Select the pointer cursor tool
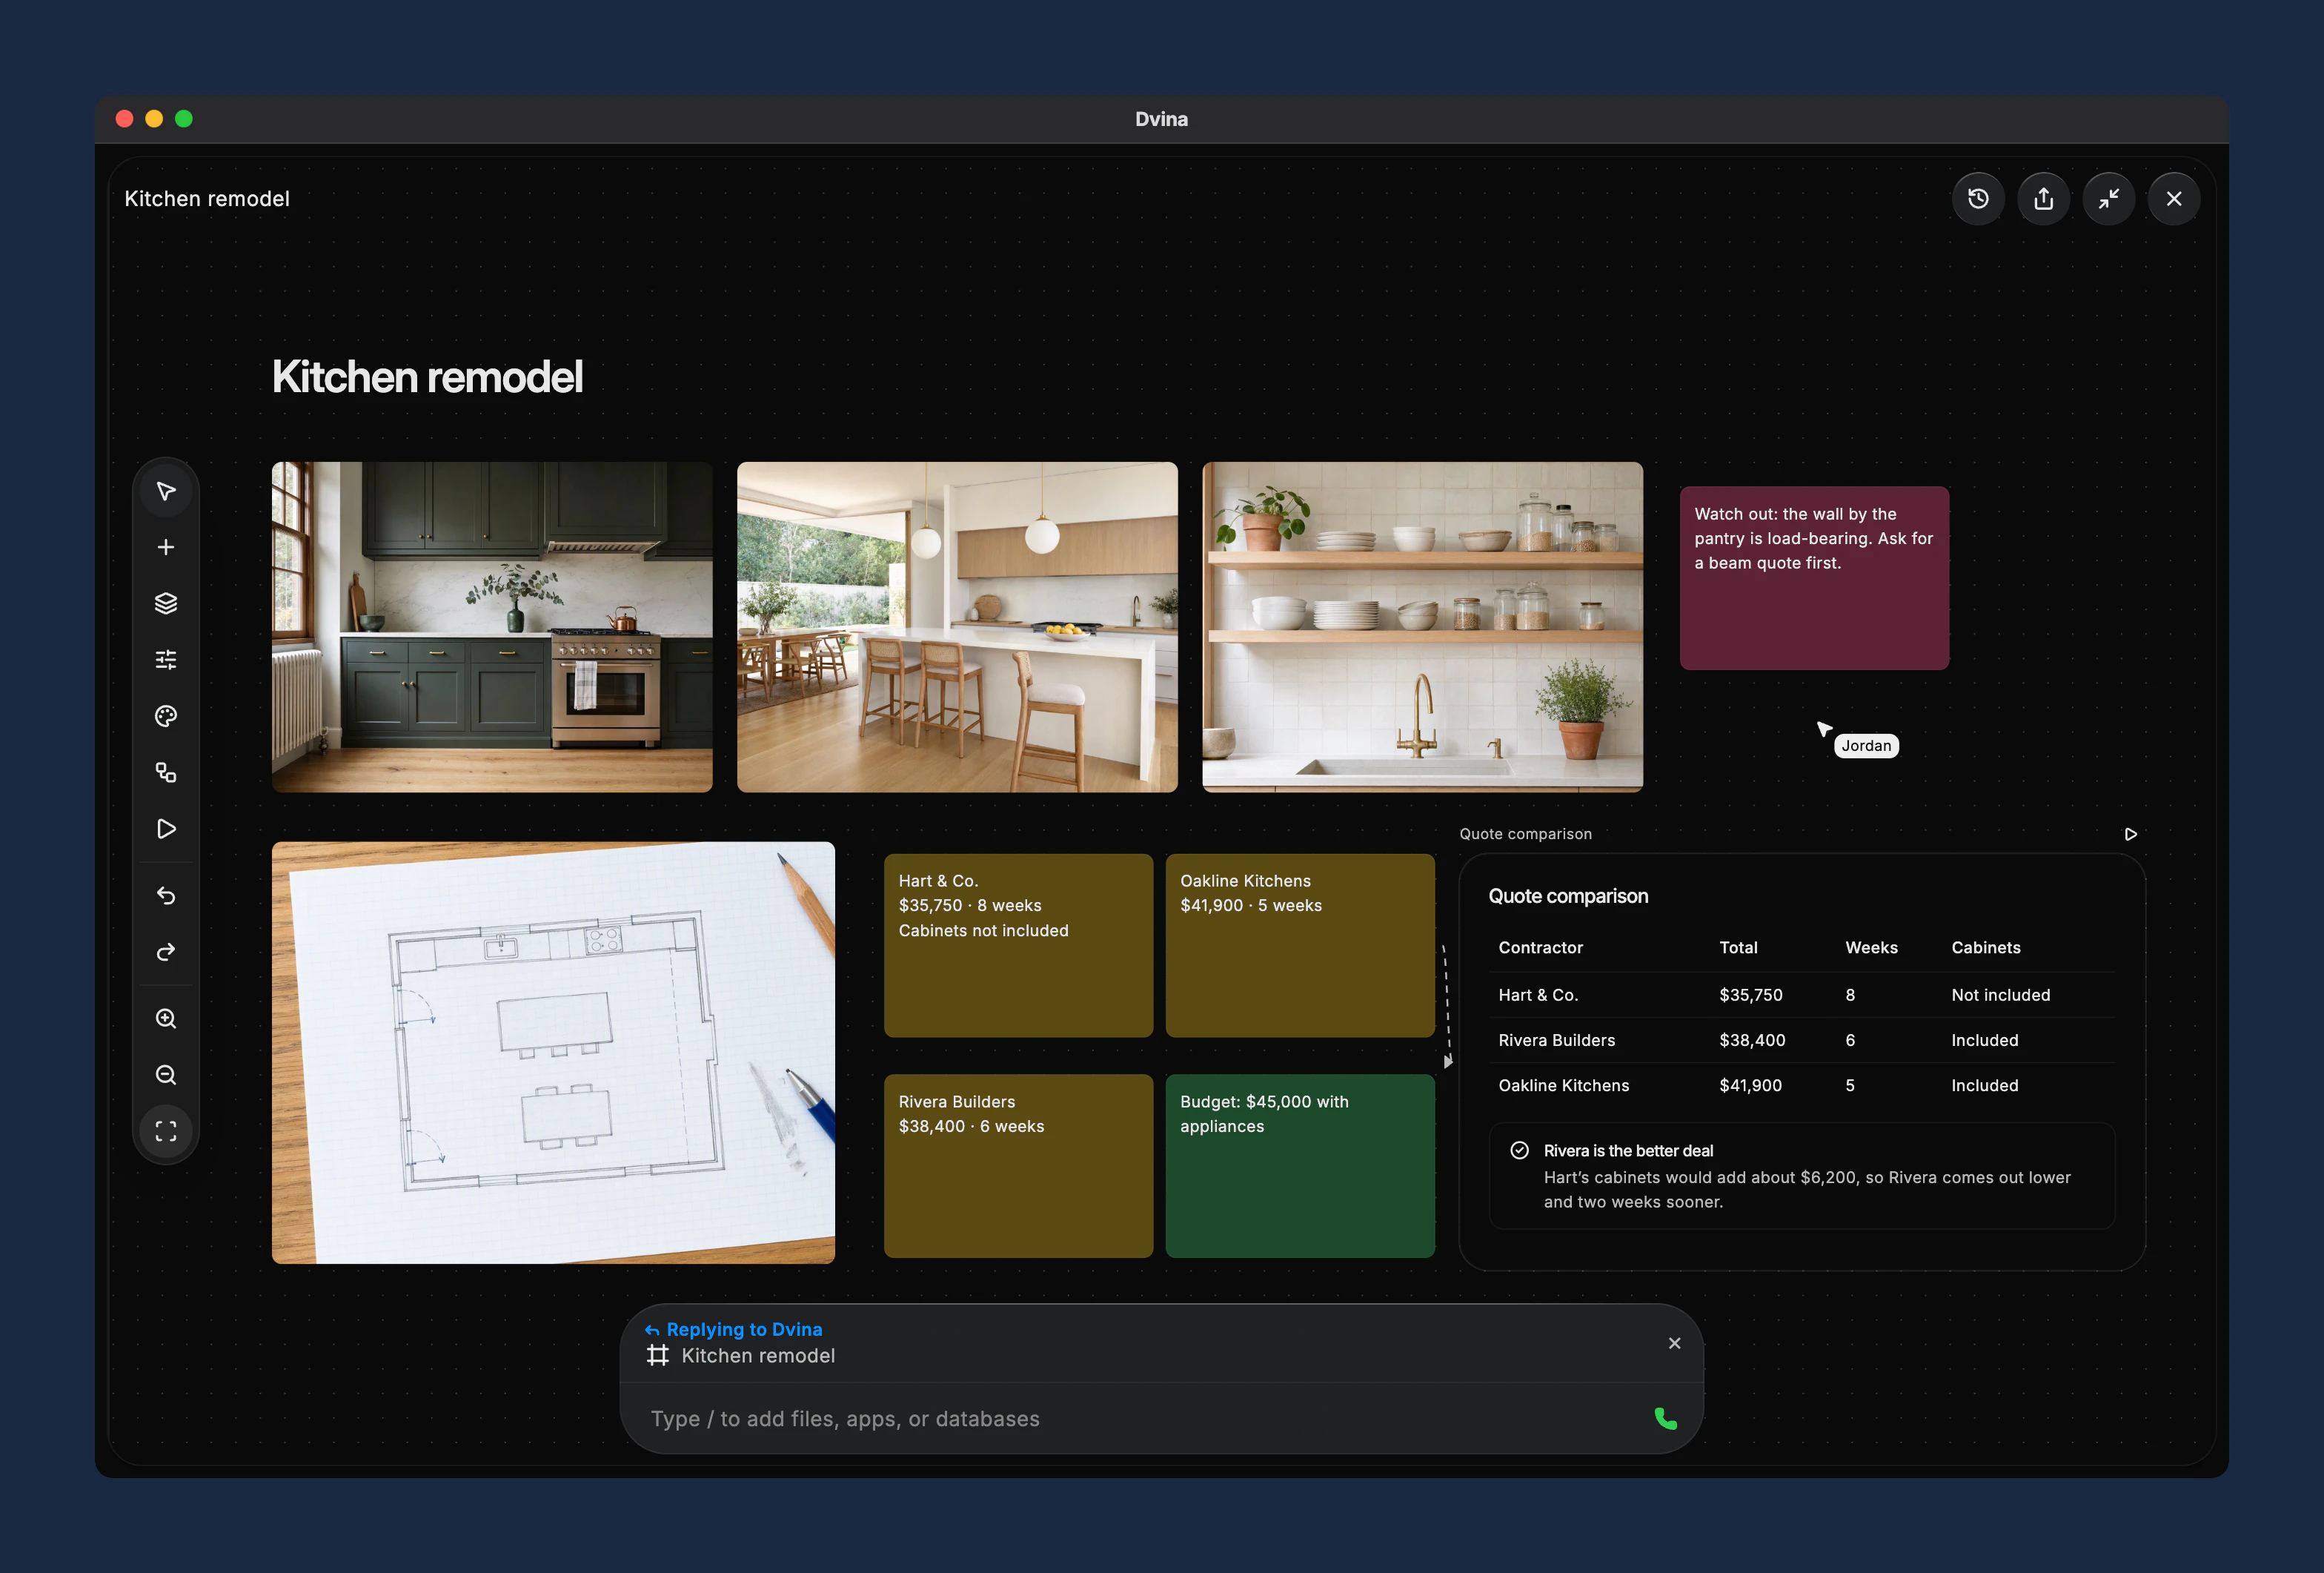The height and width of the screenshot is (1573, 2324). click(166, 491)
